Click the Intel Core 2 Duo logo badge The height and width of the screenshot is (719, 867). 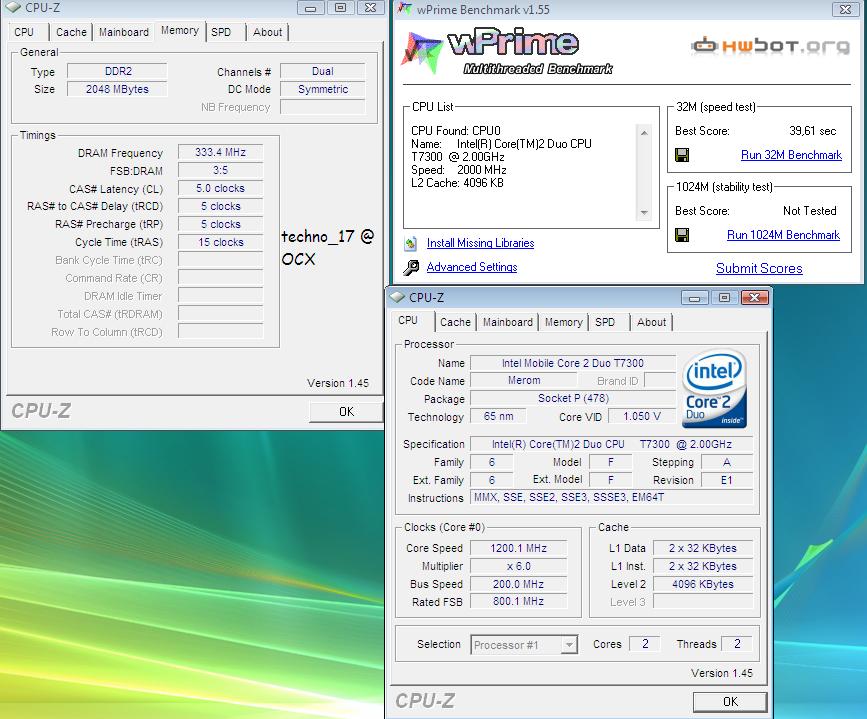click(714, 389)
